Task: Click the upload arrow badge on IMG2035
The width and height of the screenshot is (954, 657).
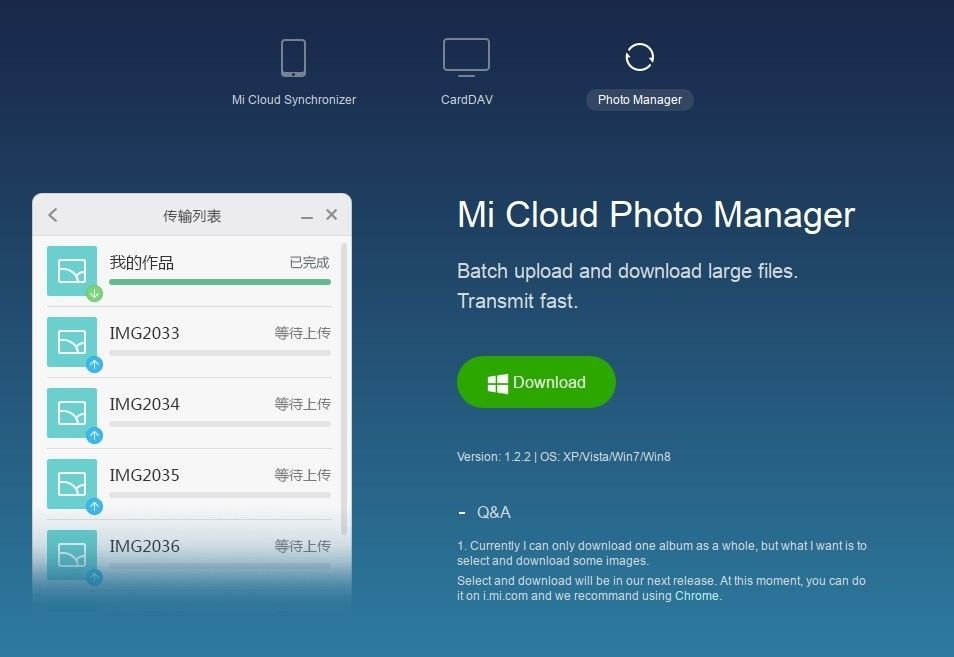Action: coord(94,507)
